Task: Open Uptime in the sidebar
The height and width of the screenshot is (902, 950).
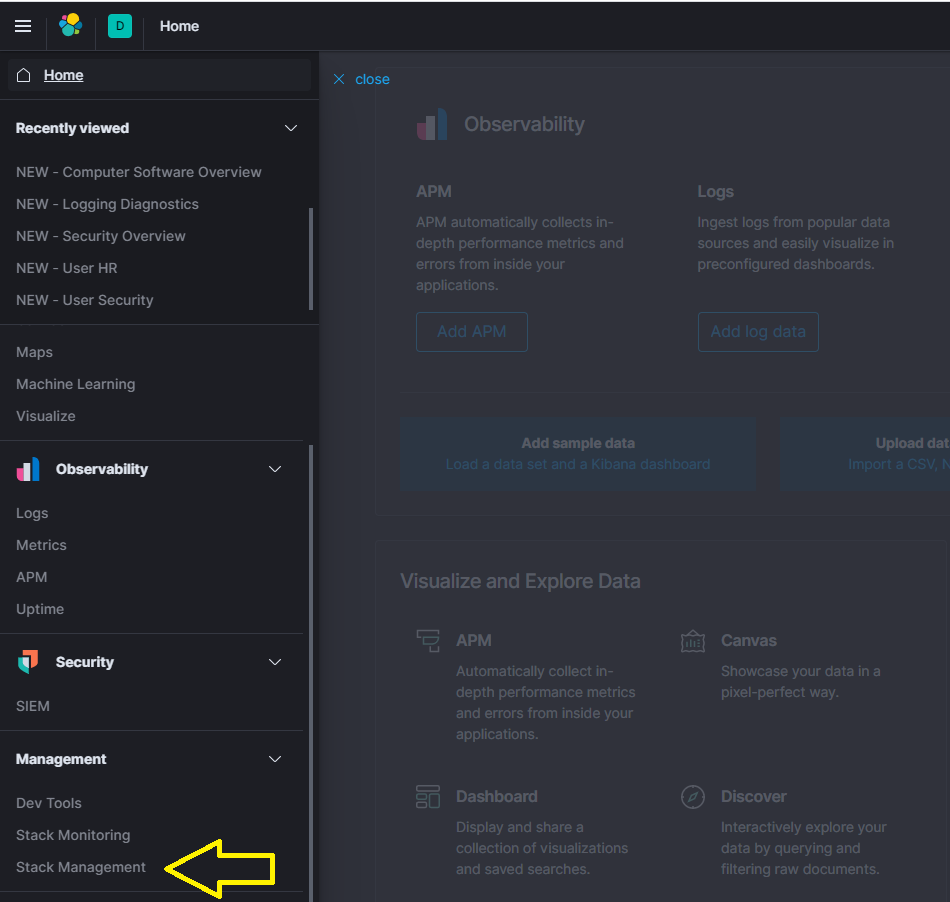Action: coord(40,609)
